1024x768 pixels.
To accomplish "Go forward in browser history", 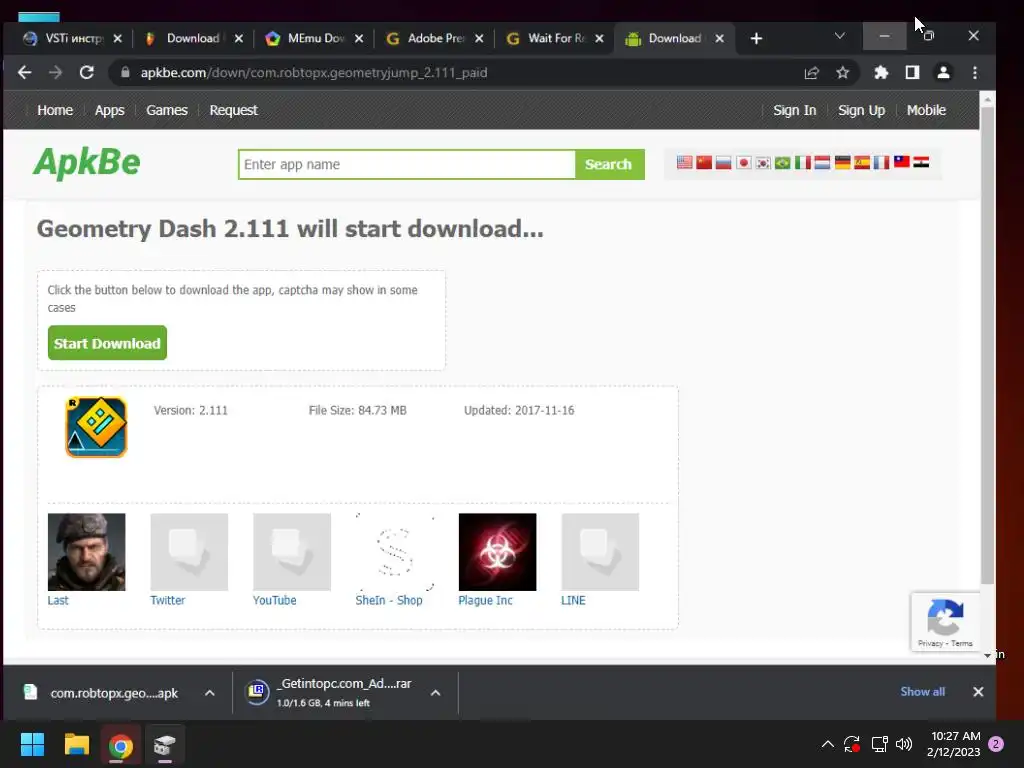I will point(56,72).
